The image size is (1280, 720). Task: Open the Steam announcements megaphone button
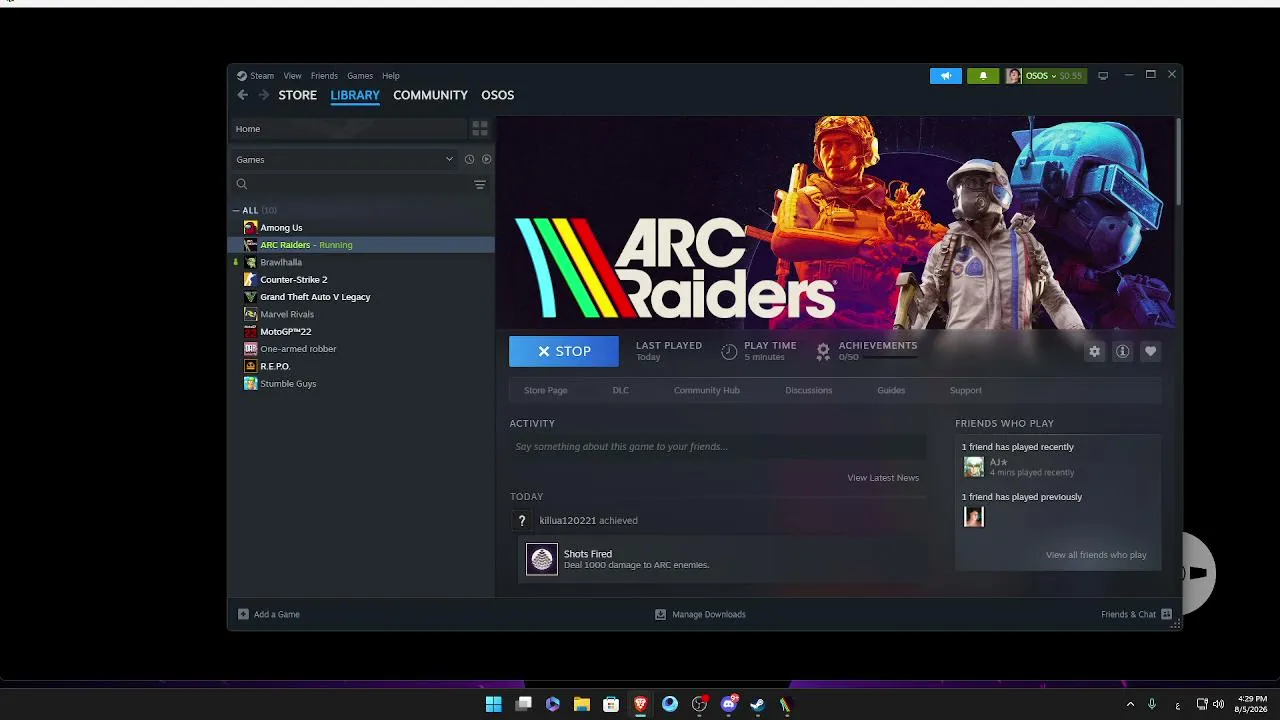(x=945, y=75)
